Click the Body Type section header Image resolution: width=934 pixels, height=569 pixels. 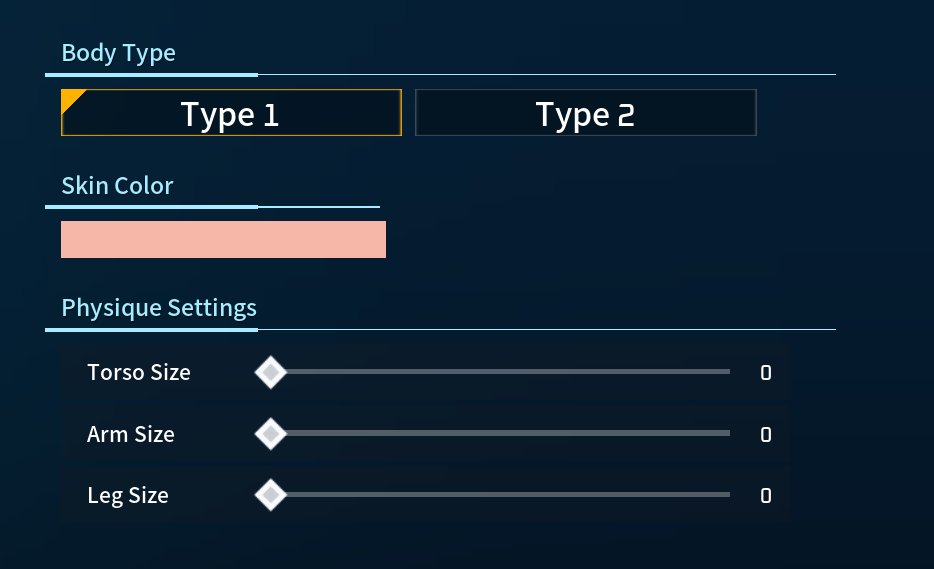pos(118,53)
